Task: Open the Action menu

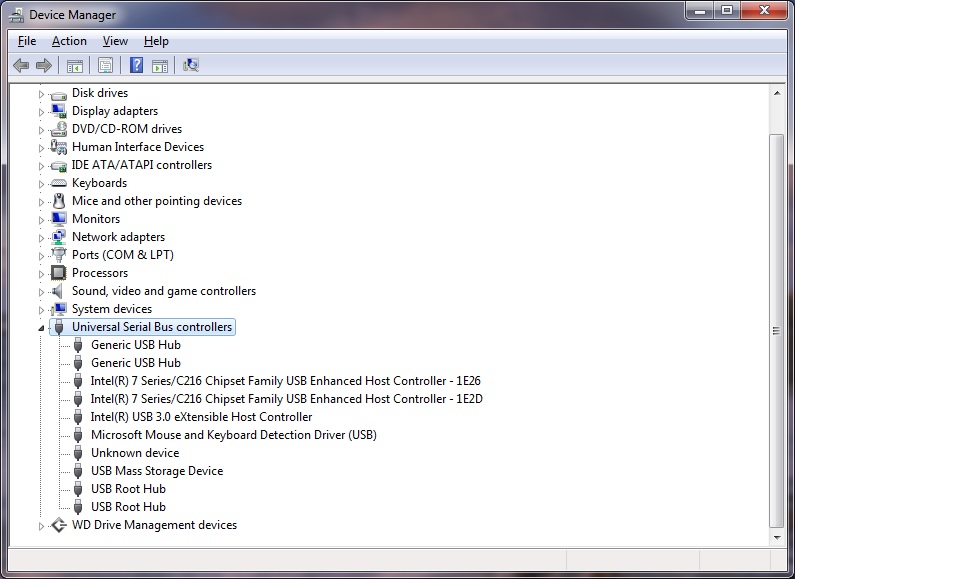Action: point(69,41)
